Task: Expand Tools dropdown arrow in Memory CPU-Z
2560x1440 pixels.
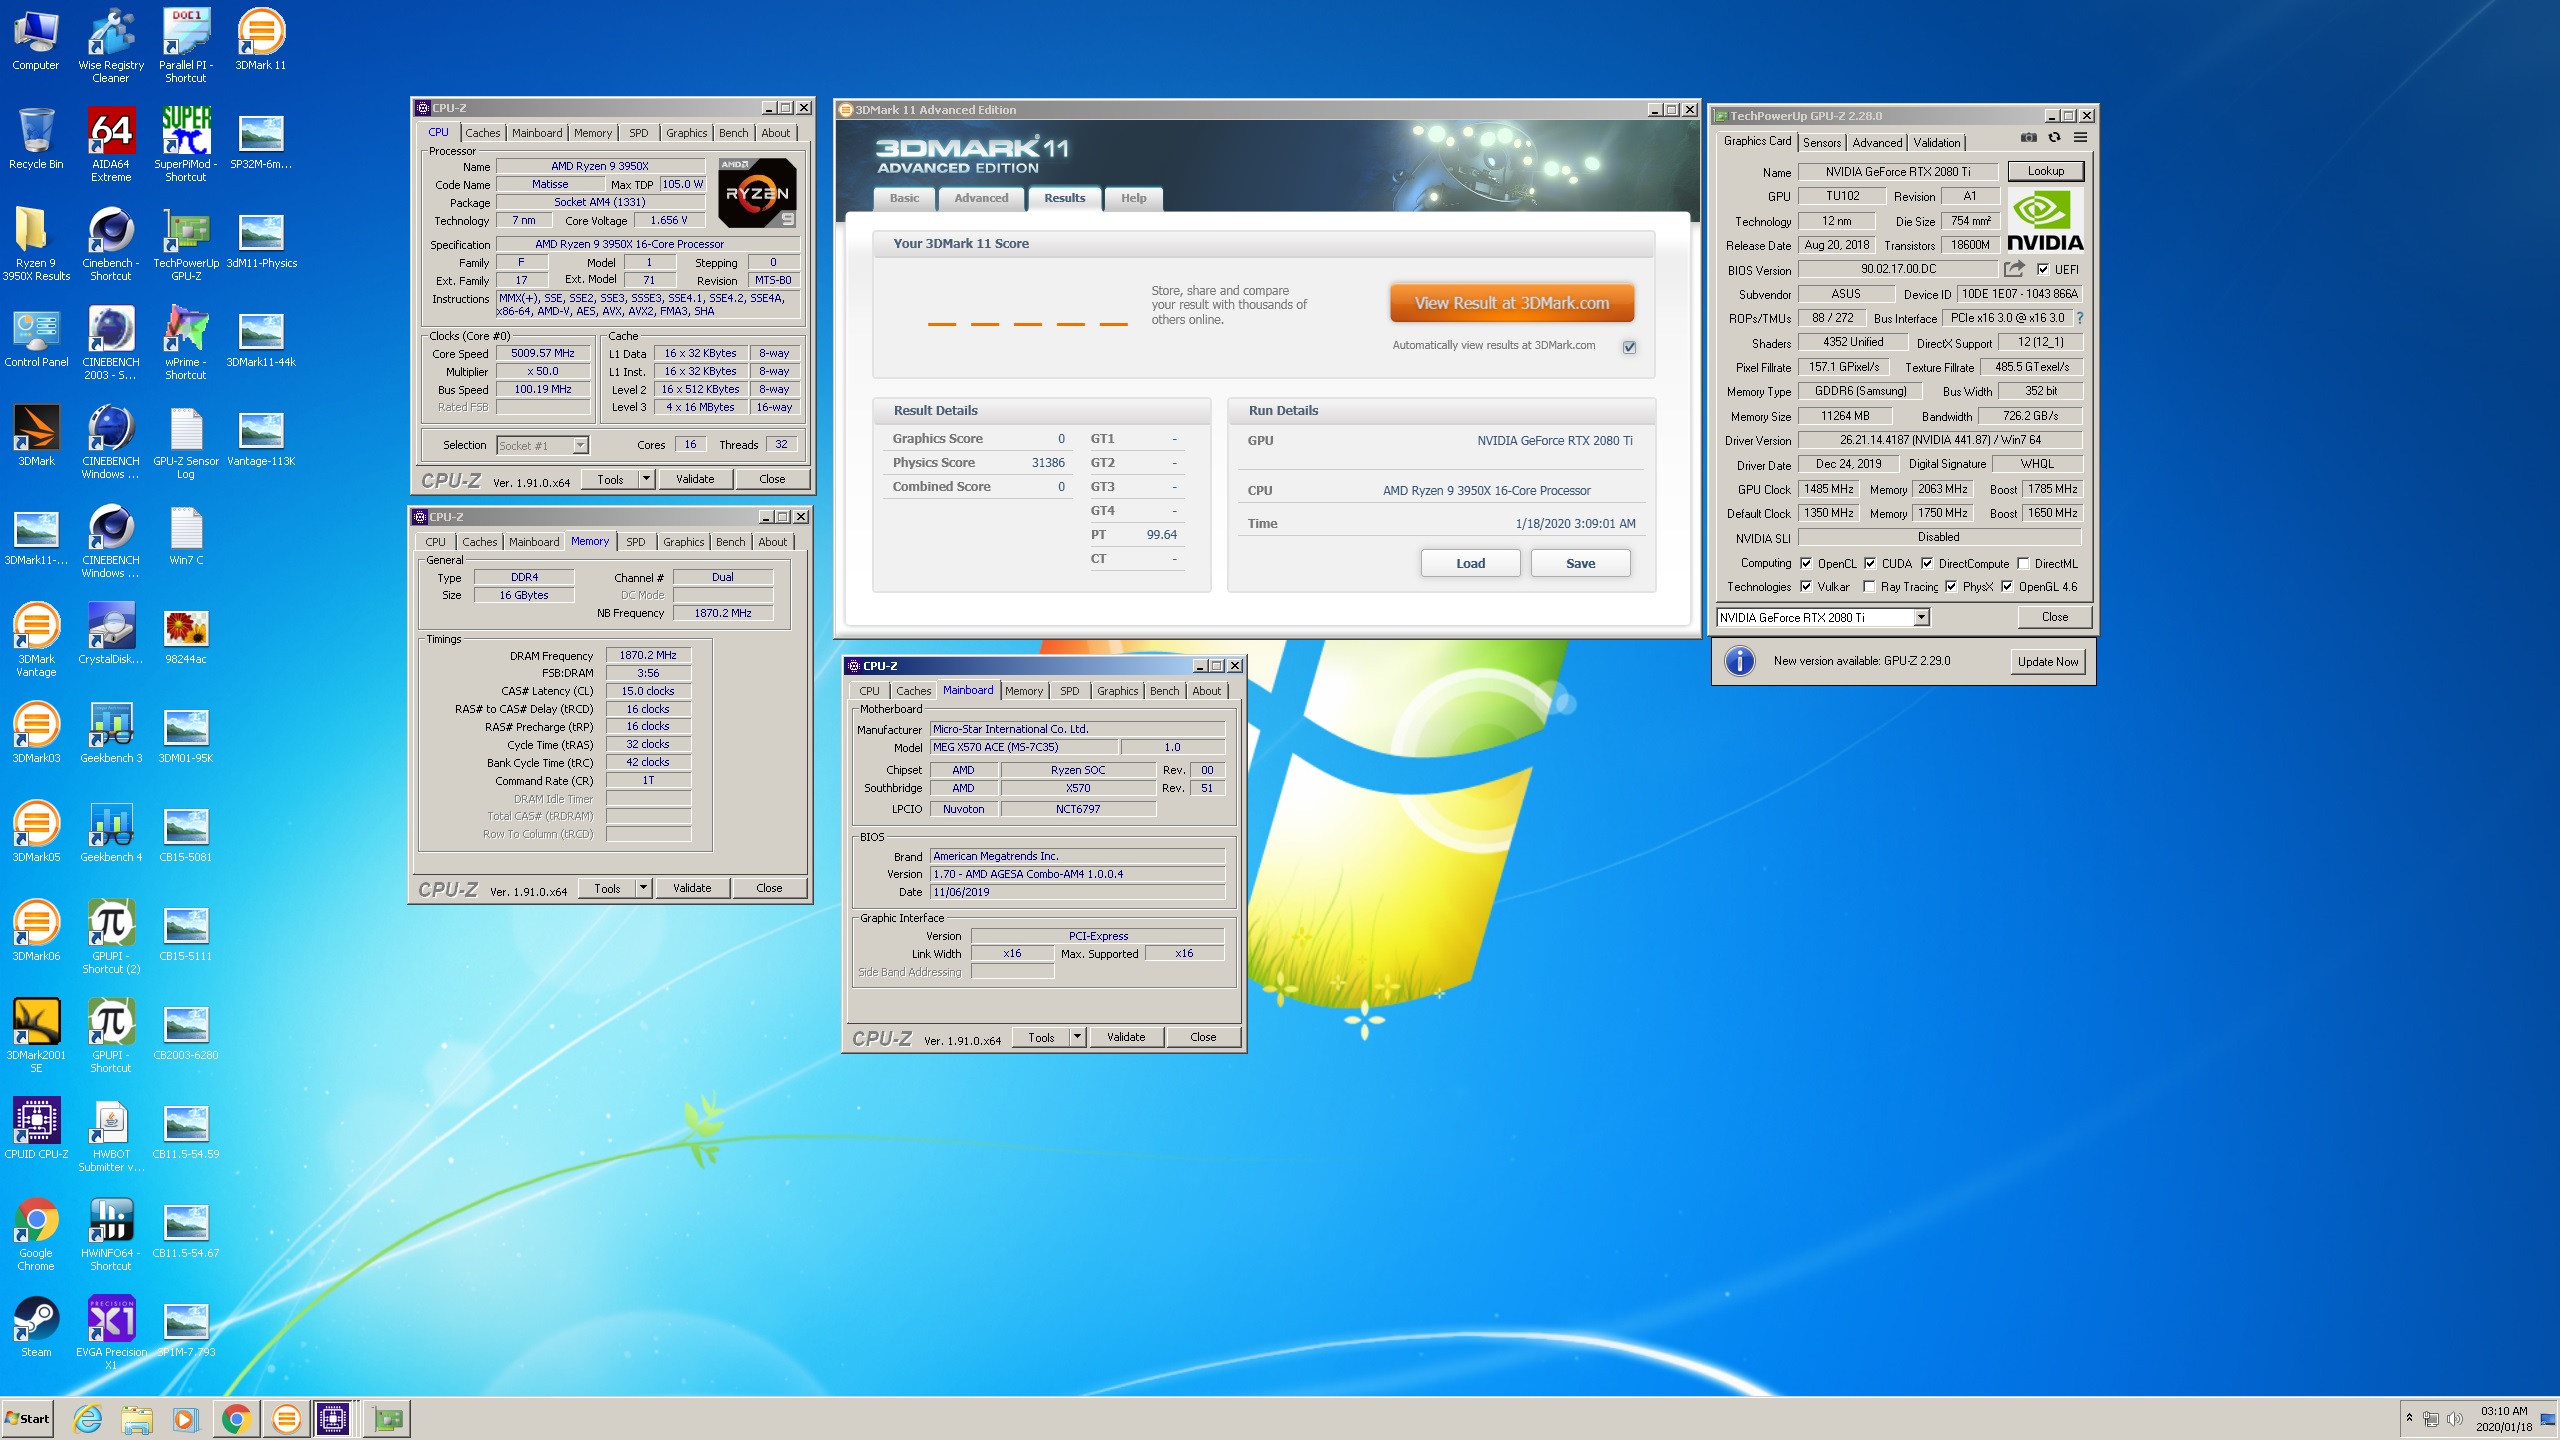Action: point(643,888)
